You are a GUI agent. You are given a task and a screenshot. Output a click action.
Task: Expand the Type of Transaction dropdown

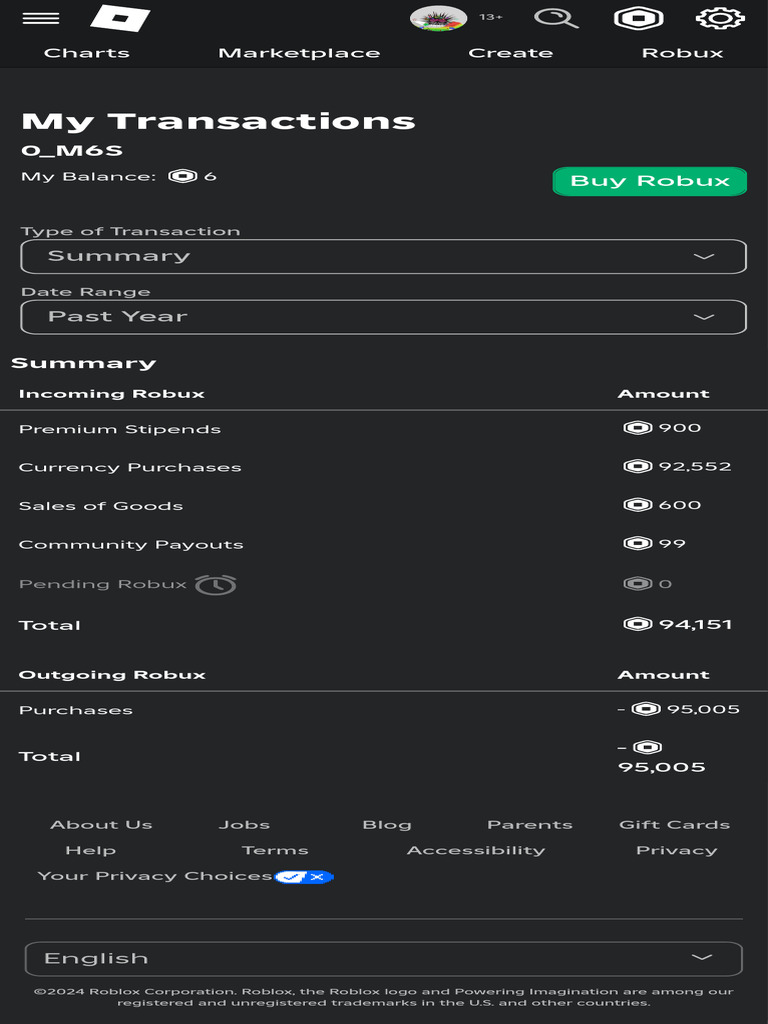click(x=383, y=257)
